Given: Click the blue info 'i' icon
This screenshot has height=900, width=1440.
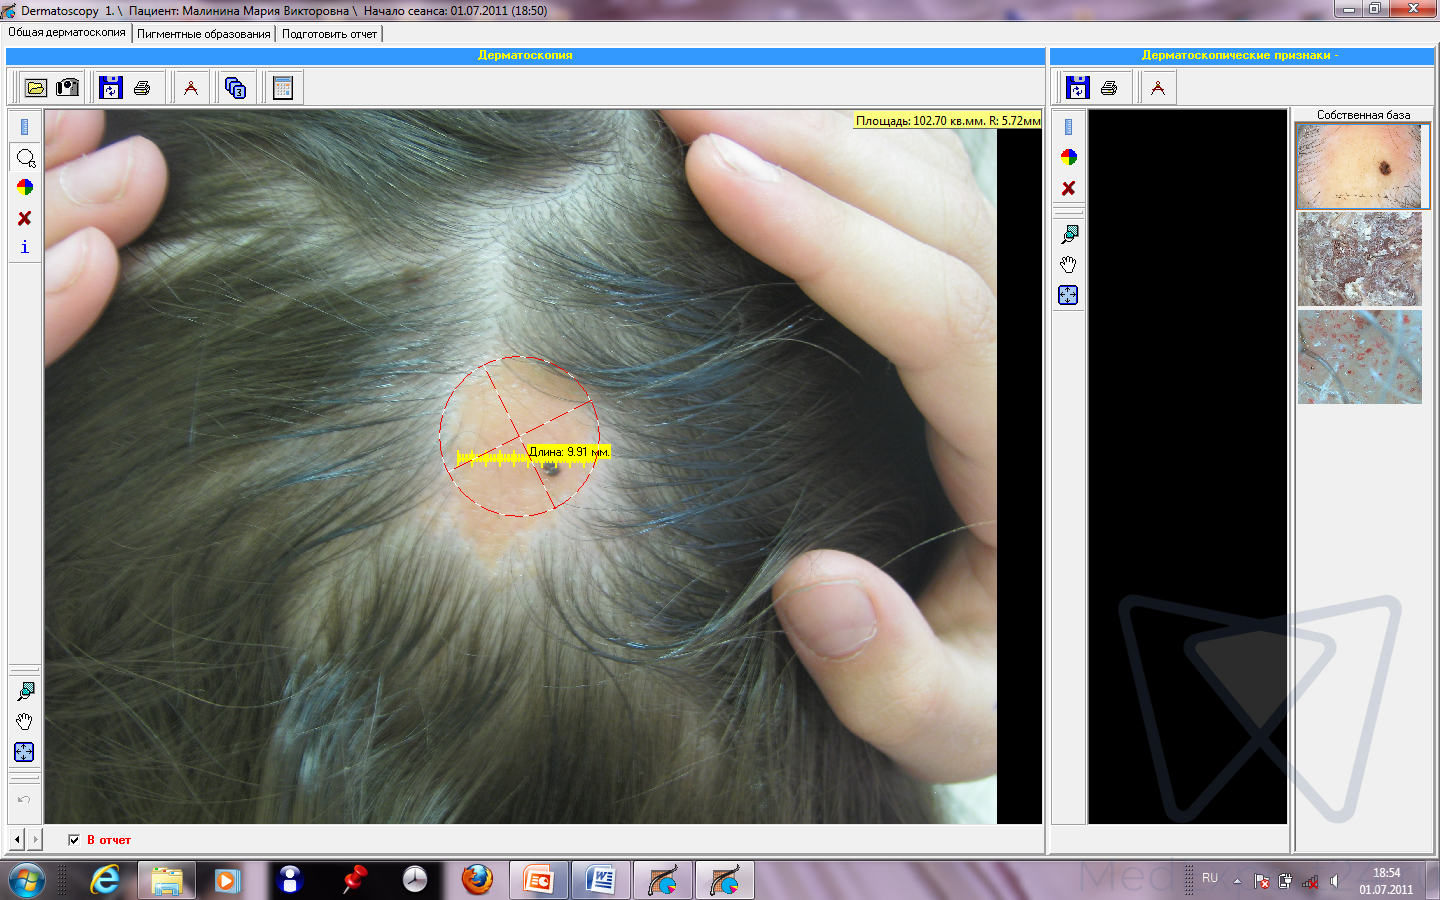Looking at the screenshot, I should [x=25, y=247].
